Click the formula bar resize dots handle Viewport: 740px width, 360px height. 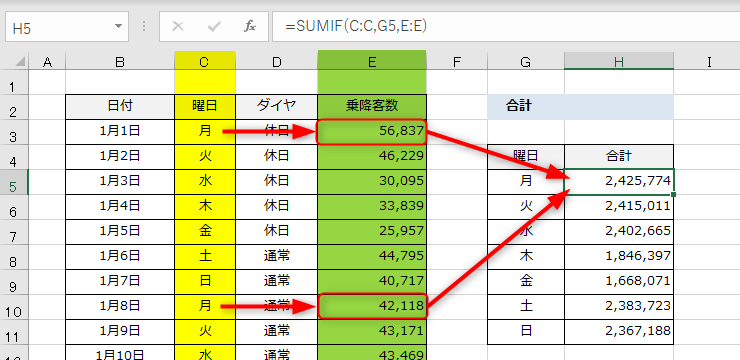144,27
